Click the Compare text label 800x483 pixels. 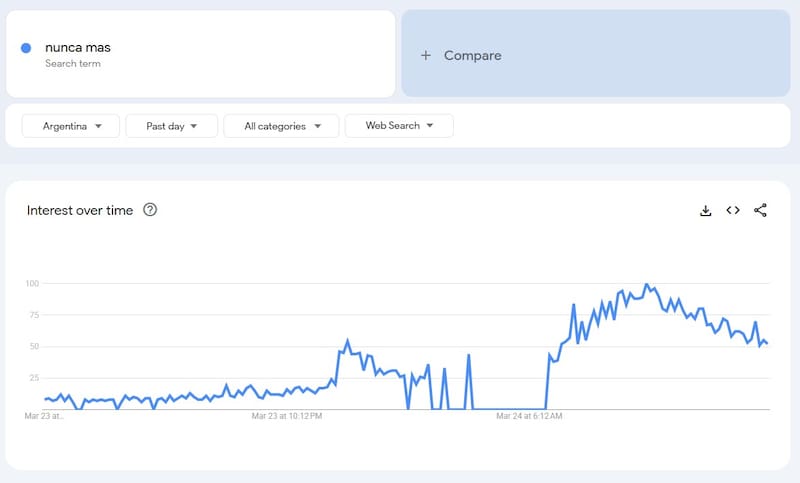(x=472, y=55)
